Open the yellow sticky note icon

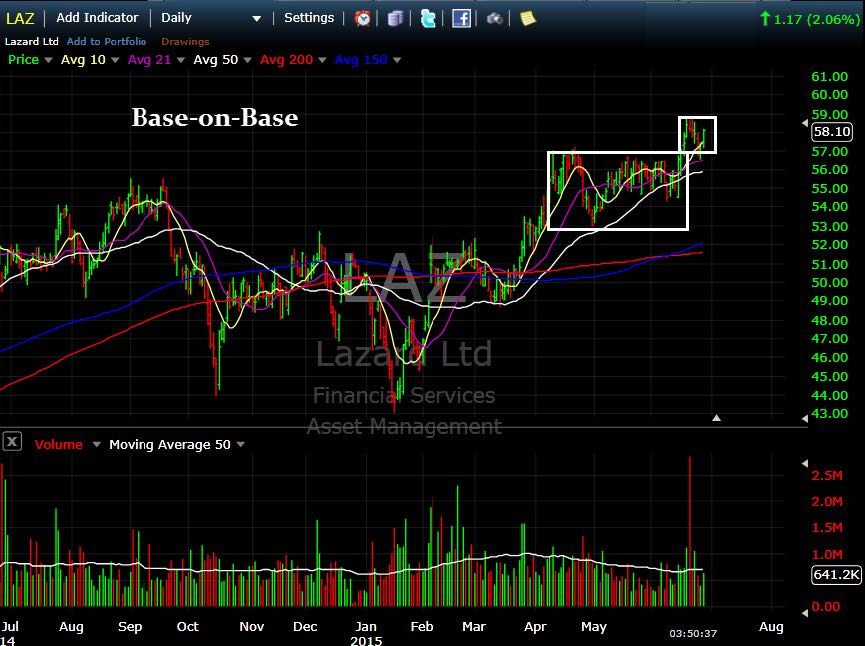click(528, 19)
